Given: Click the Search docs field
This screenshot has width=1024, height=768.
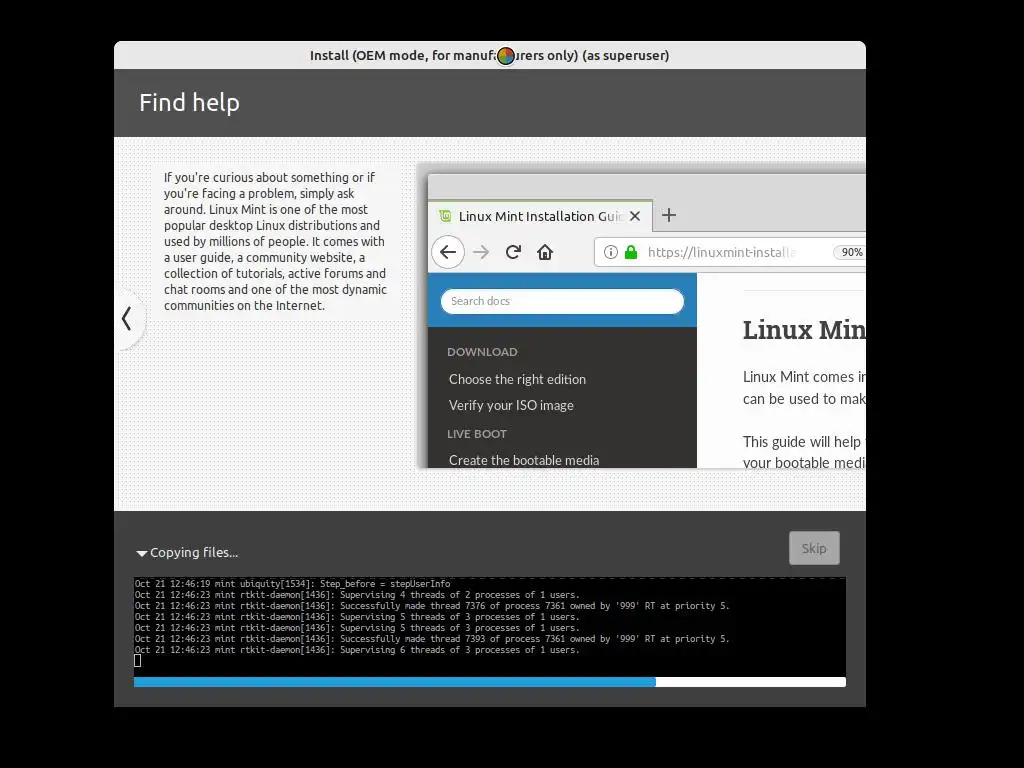Looking at the screenshot, I should (562, 301).
